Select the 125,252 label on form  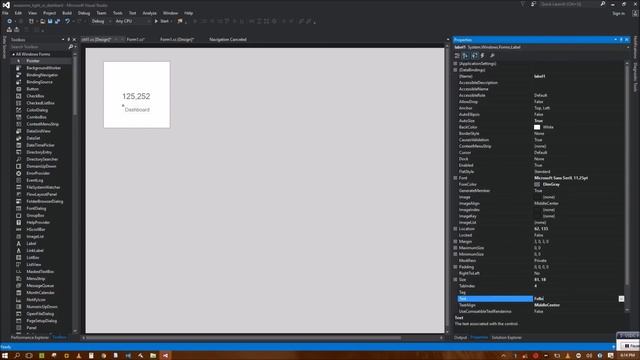(x=136, y=96)
